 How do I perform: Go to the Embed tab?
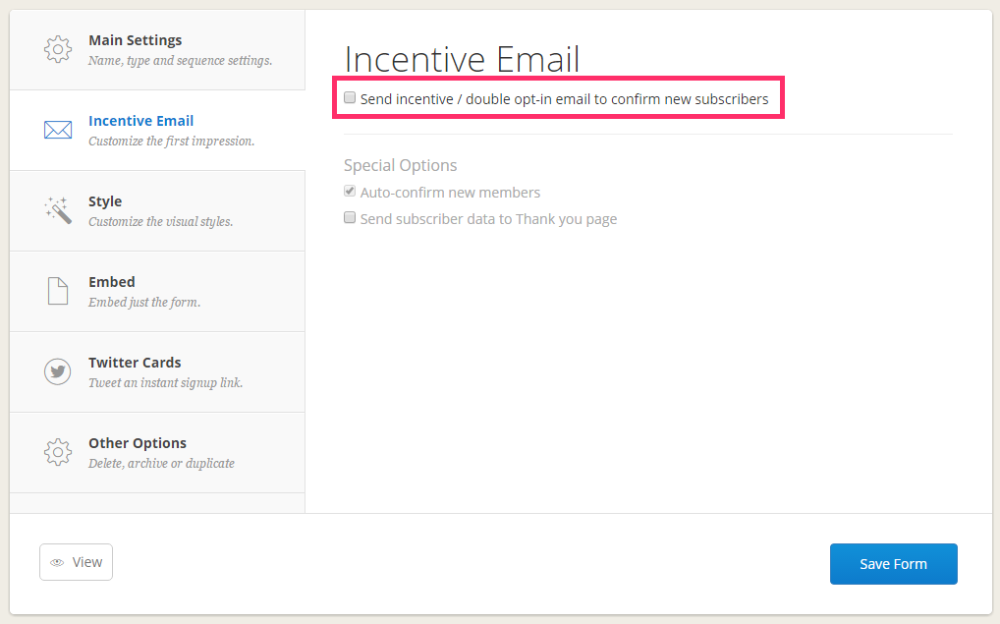pos(157,291)
